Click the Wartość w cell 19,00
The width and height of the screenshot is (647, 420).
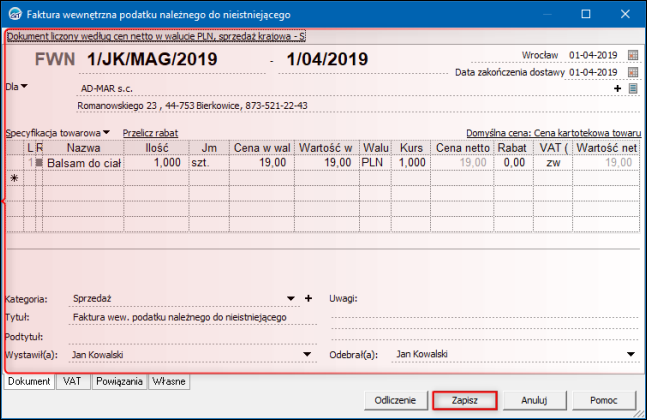(327, 163)
